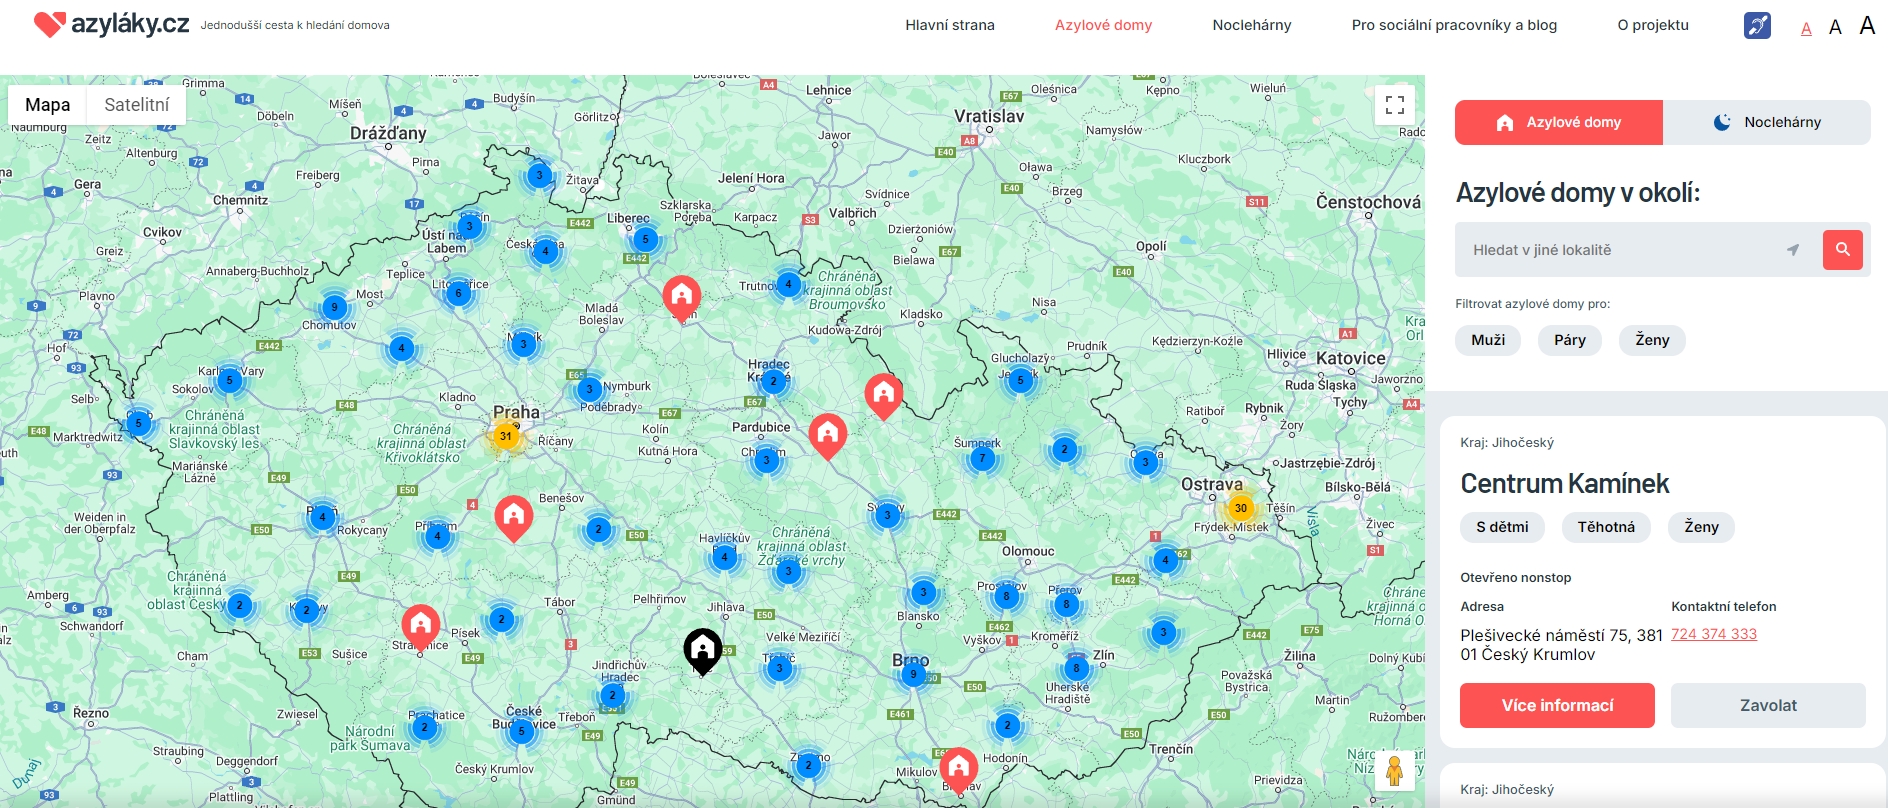Select the medium font size A
The height and width of the screenshot is (808, 1888).
pos(1835,27)
